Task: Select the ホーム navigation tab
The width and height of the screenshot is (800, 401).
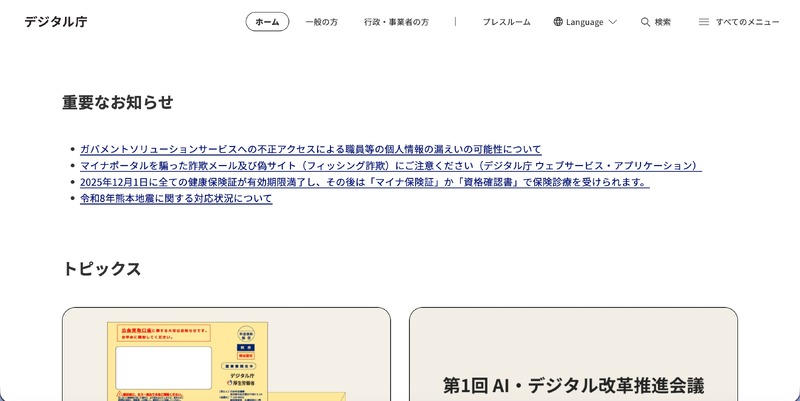Action: (267, 22)
